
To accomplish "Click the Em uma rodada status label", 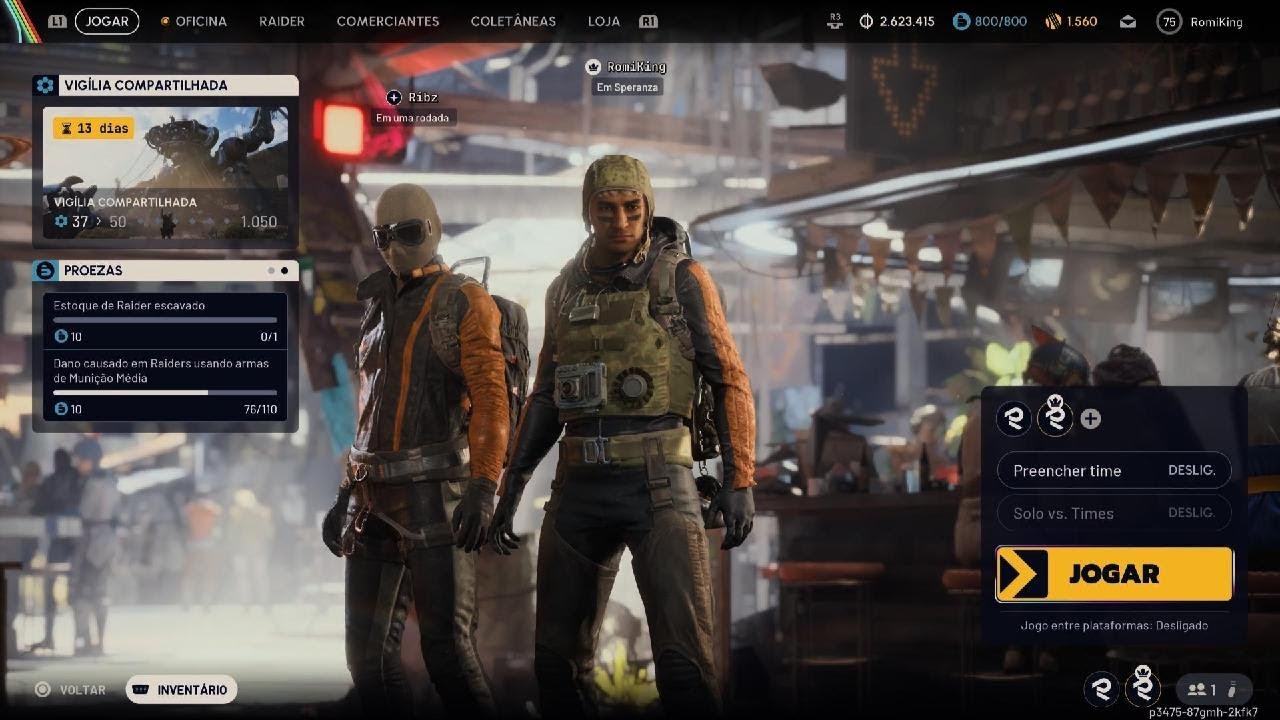I will [412, 117].
